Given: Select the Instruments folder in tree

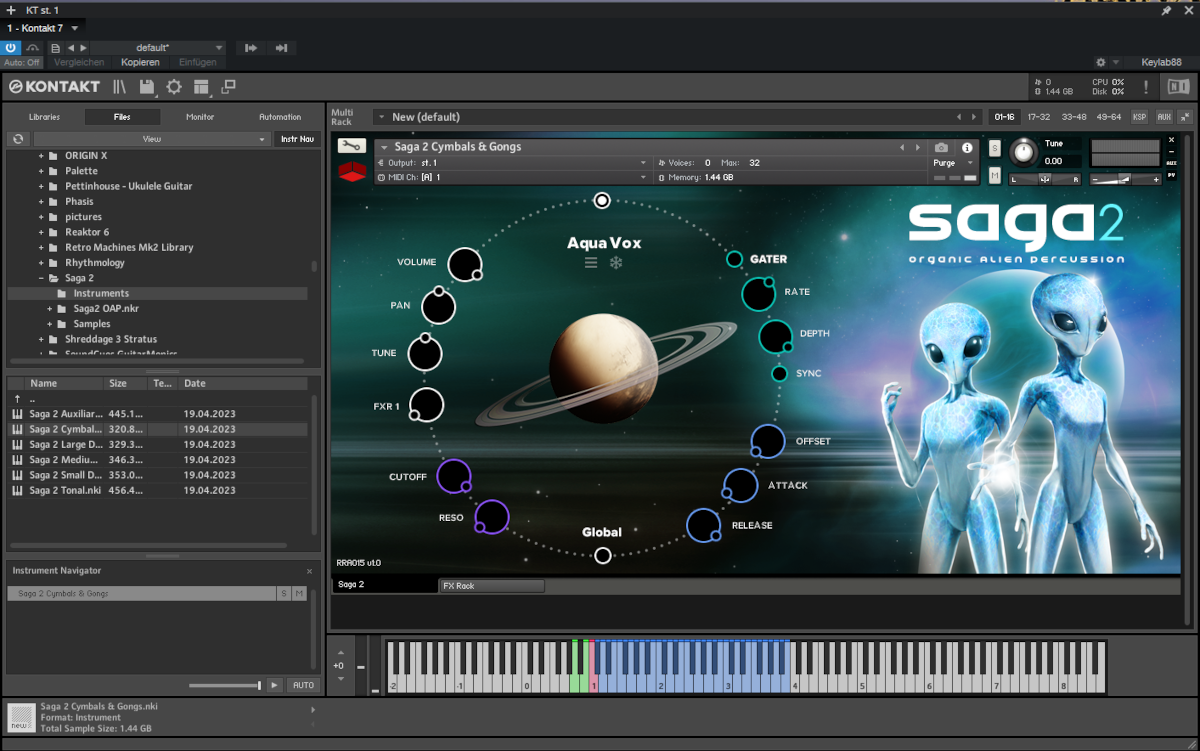Looking at the screenshot, I should (x=158, y=294).
